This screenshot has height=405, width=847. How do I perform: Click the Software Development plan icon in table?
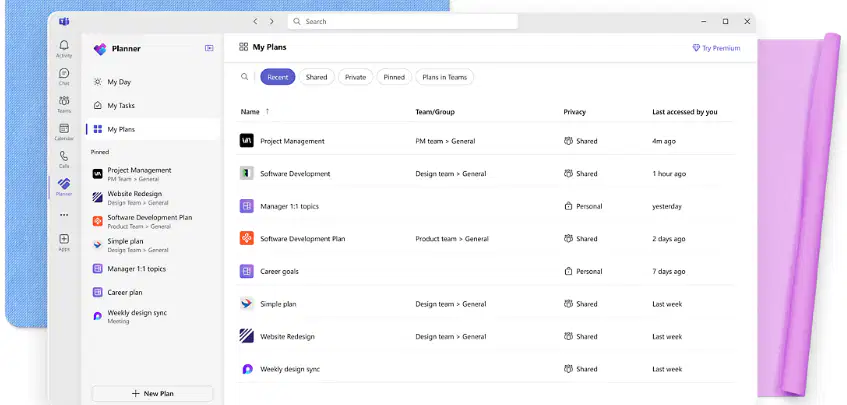247,173
